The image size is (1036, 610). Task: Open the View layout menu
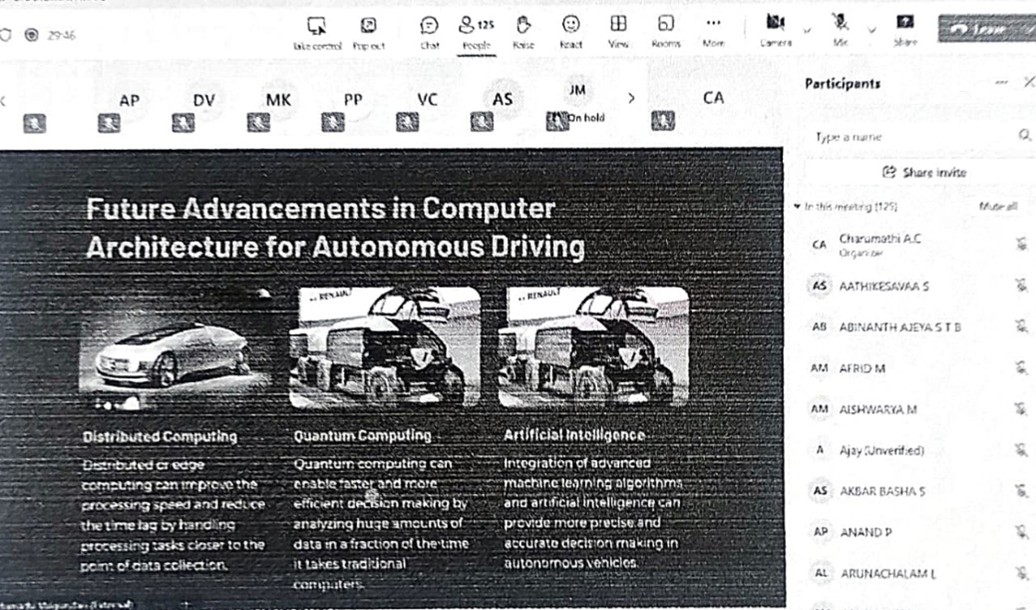pos(618,26)
